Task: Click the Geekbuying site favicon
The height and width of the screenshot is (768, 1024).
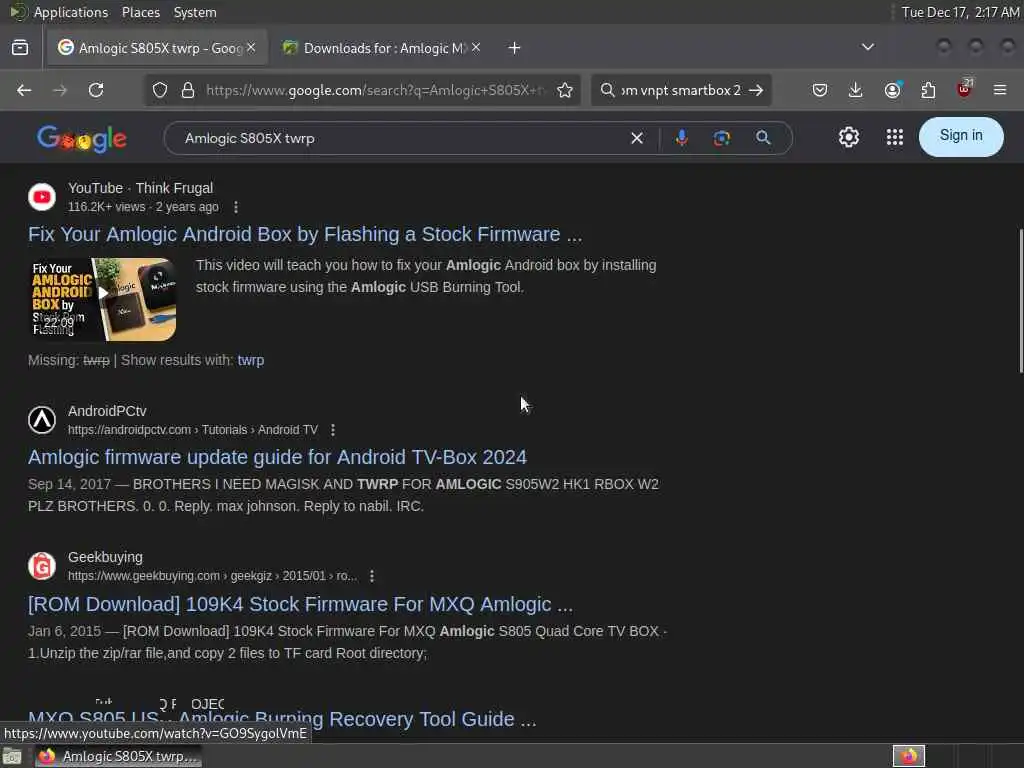Action: pos(42,566)
